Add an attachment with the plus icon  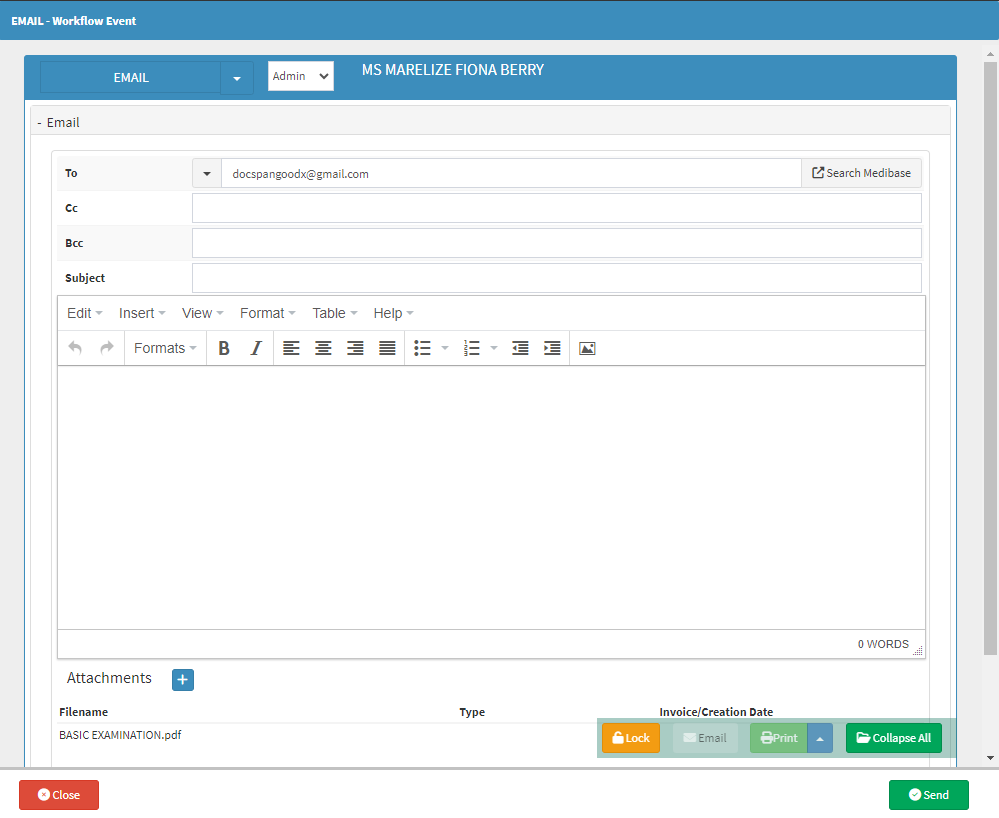[183, 680]
